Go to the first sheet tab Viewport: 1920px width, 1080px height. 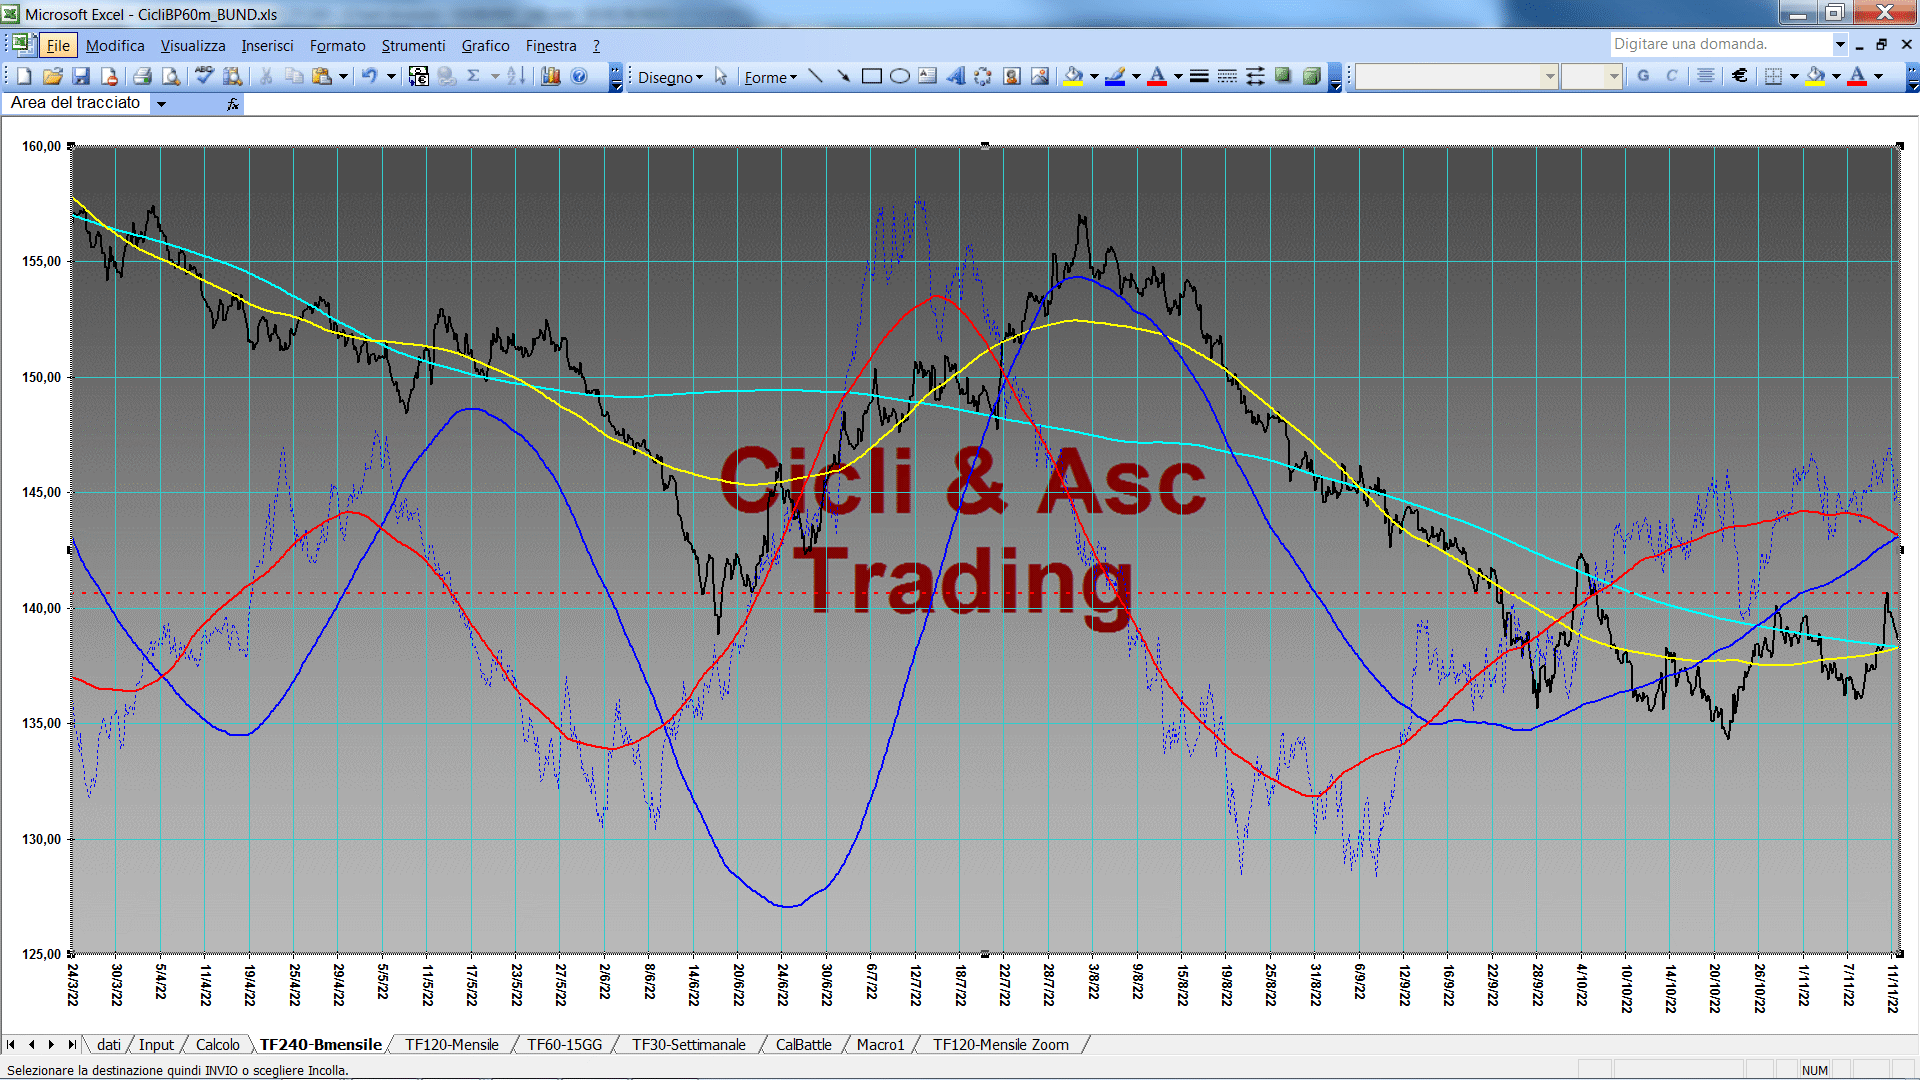pos(11,1044)
